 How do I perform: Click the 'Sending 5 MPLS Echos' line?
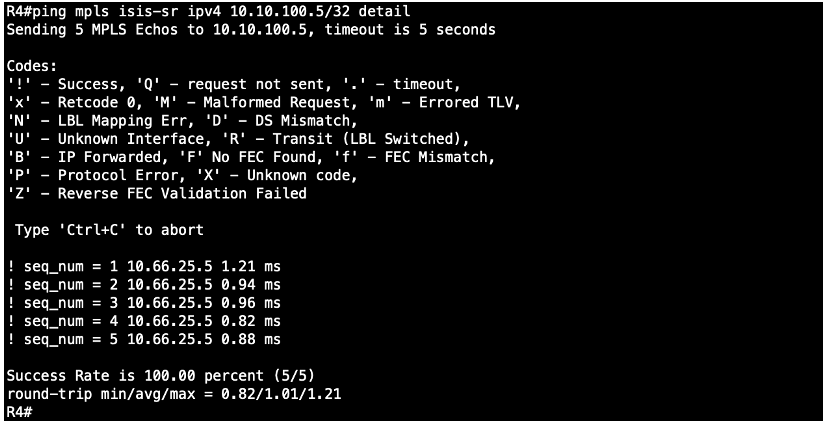tap(251, 30)
